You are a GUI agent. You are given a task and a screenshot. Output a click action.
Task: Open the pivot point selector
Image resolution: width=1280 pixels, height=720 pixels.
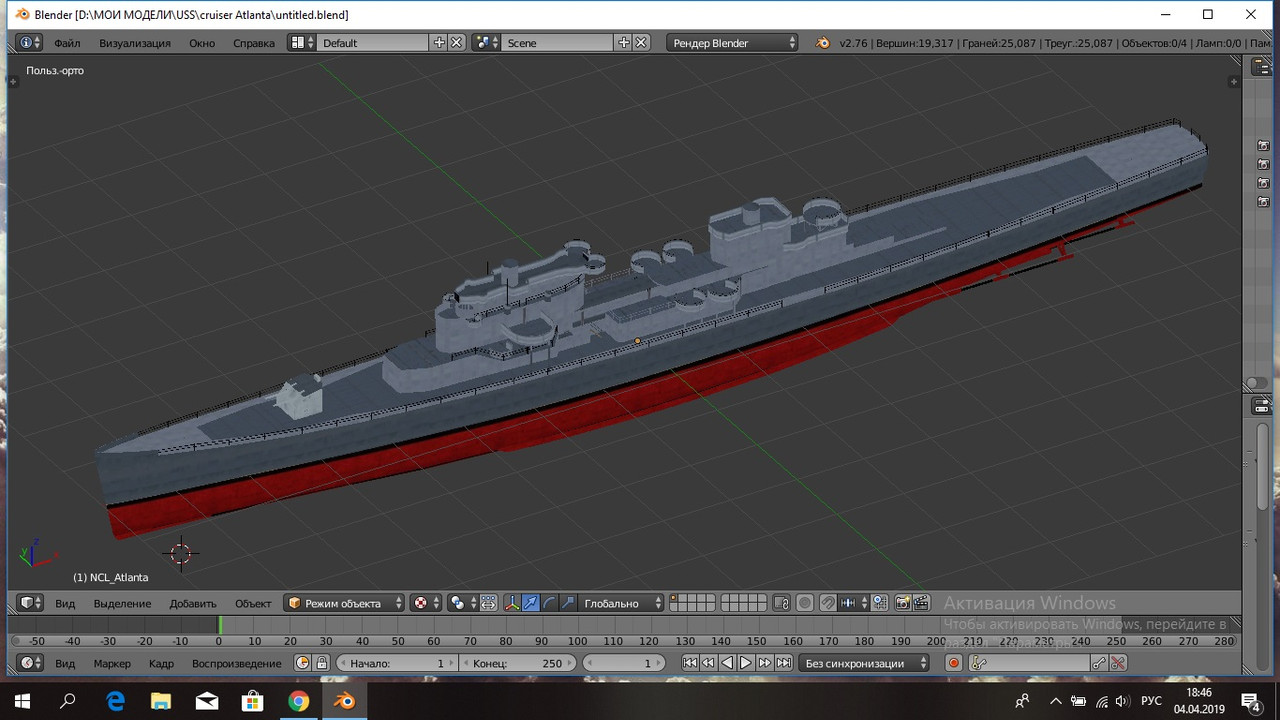coord(461,603)
